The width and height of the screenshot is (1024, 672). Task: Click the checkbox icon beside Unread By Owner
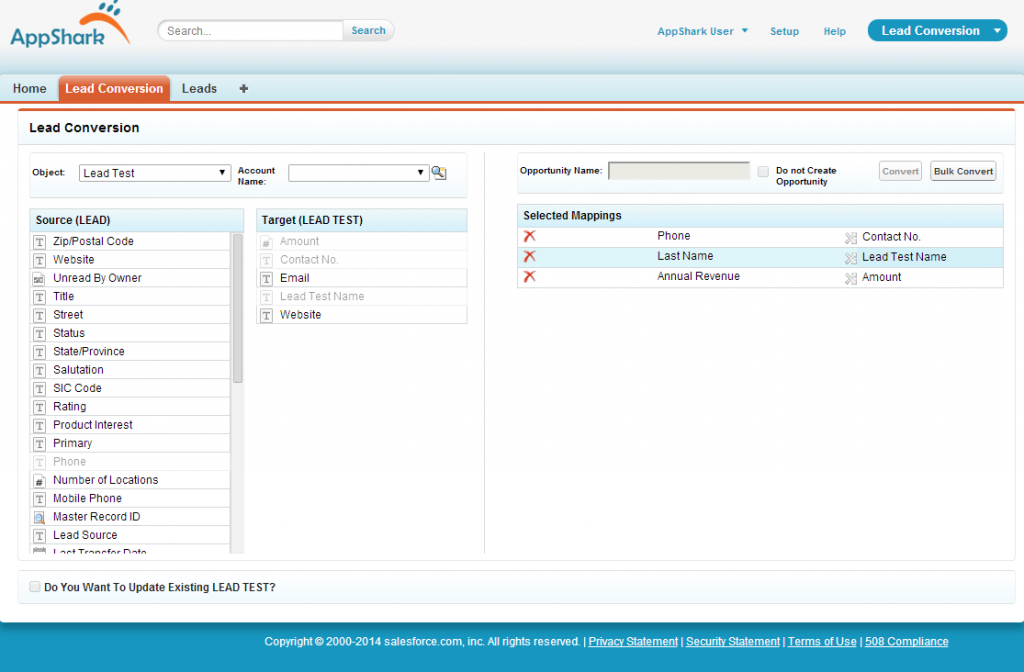[40, 279]
